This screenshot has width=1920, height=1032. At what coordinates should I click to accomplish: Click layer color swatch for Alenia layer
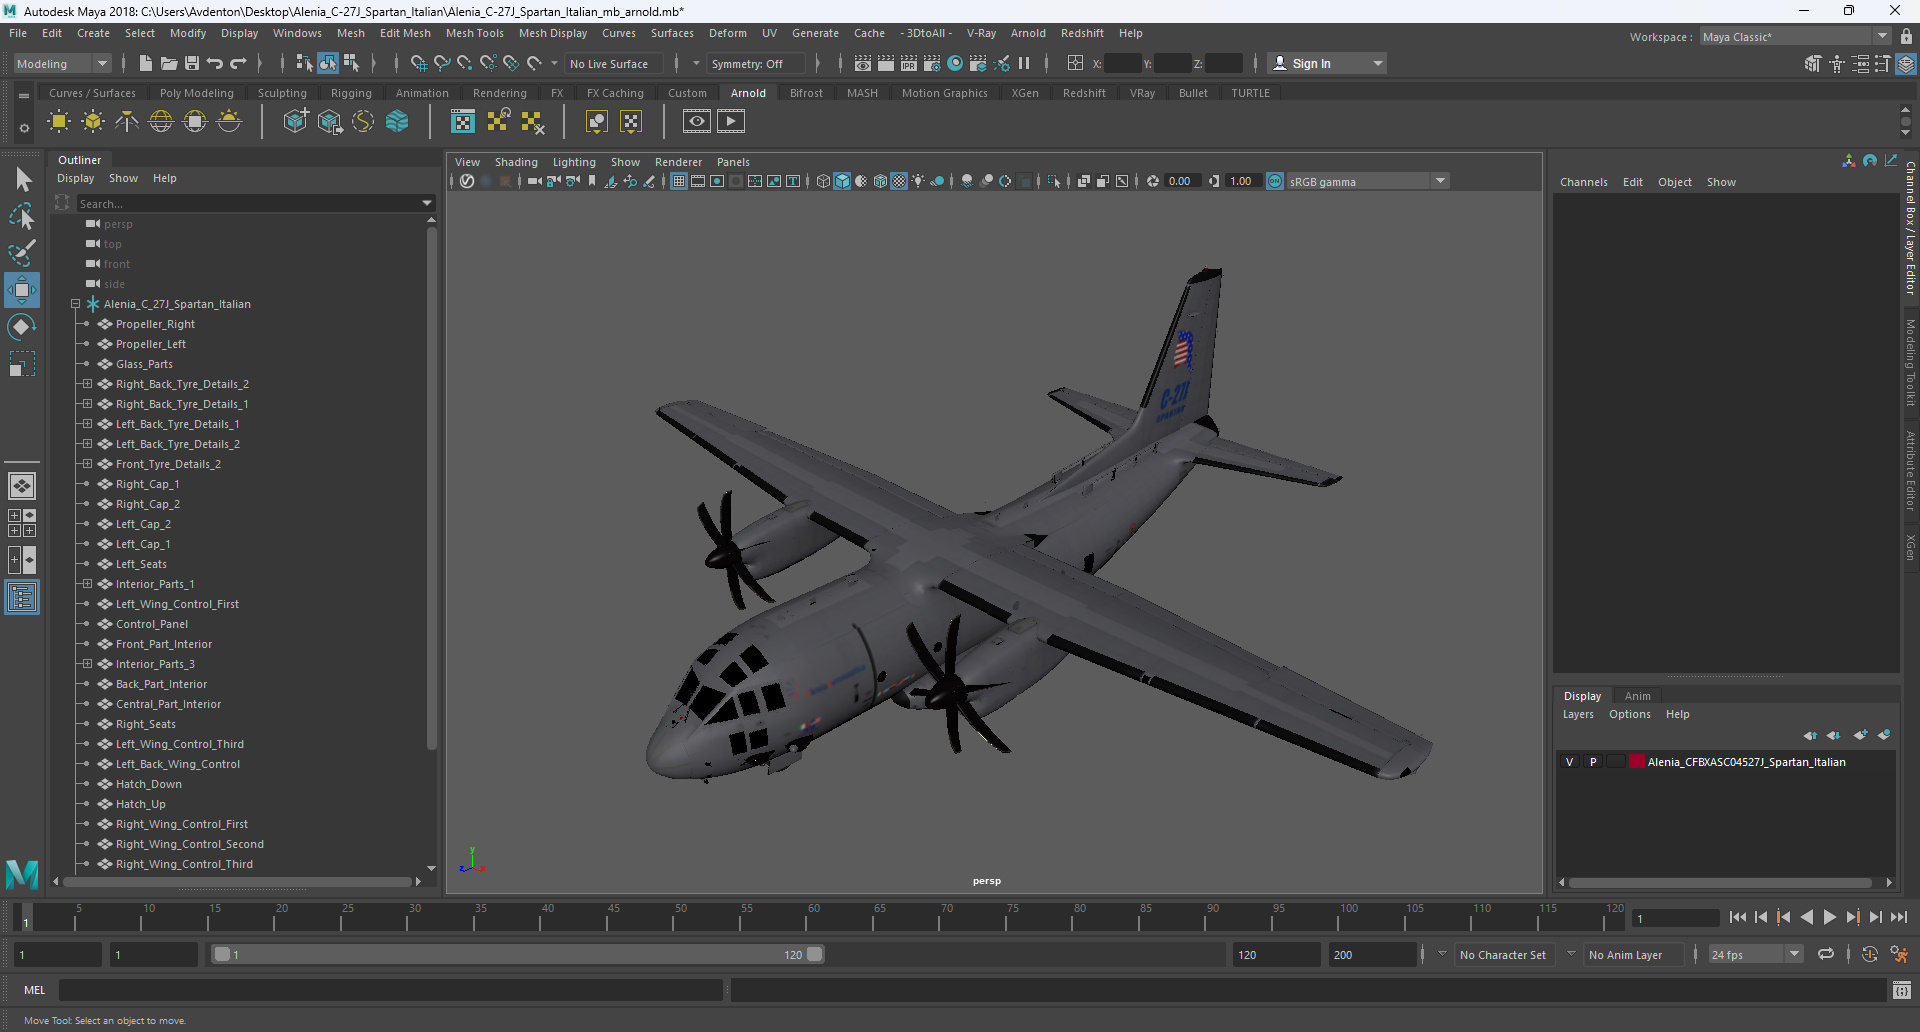(1637, 762)
